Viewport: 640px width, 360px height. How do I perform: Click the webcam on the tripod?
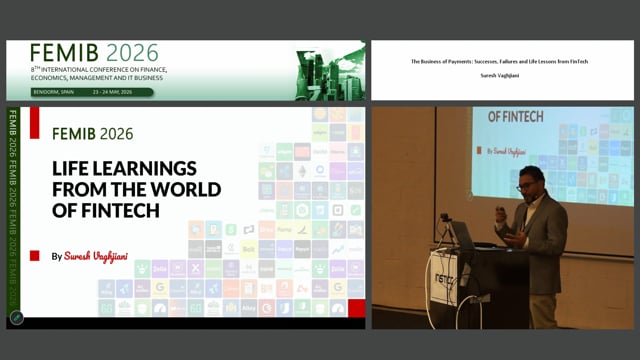coord(445,218)
